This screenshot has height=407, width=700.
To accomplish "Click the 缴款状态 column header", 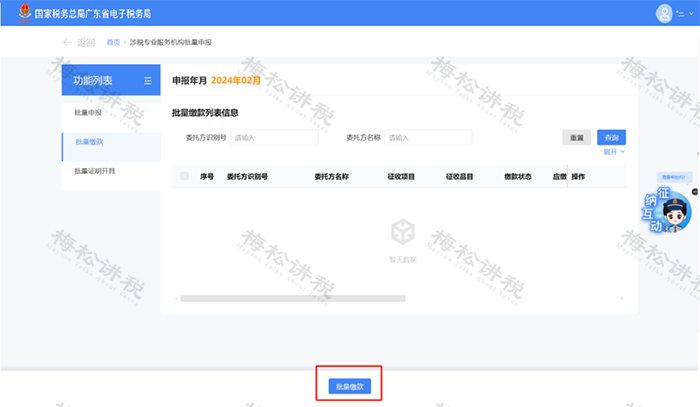I will (518, 177).
